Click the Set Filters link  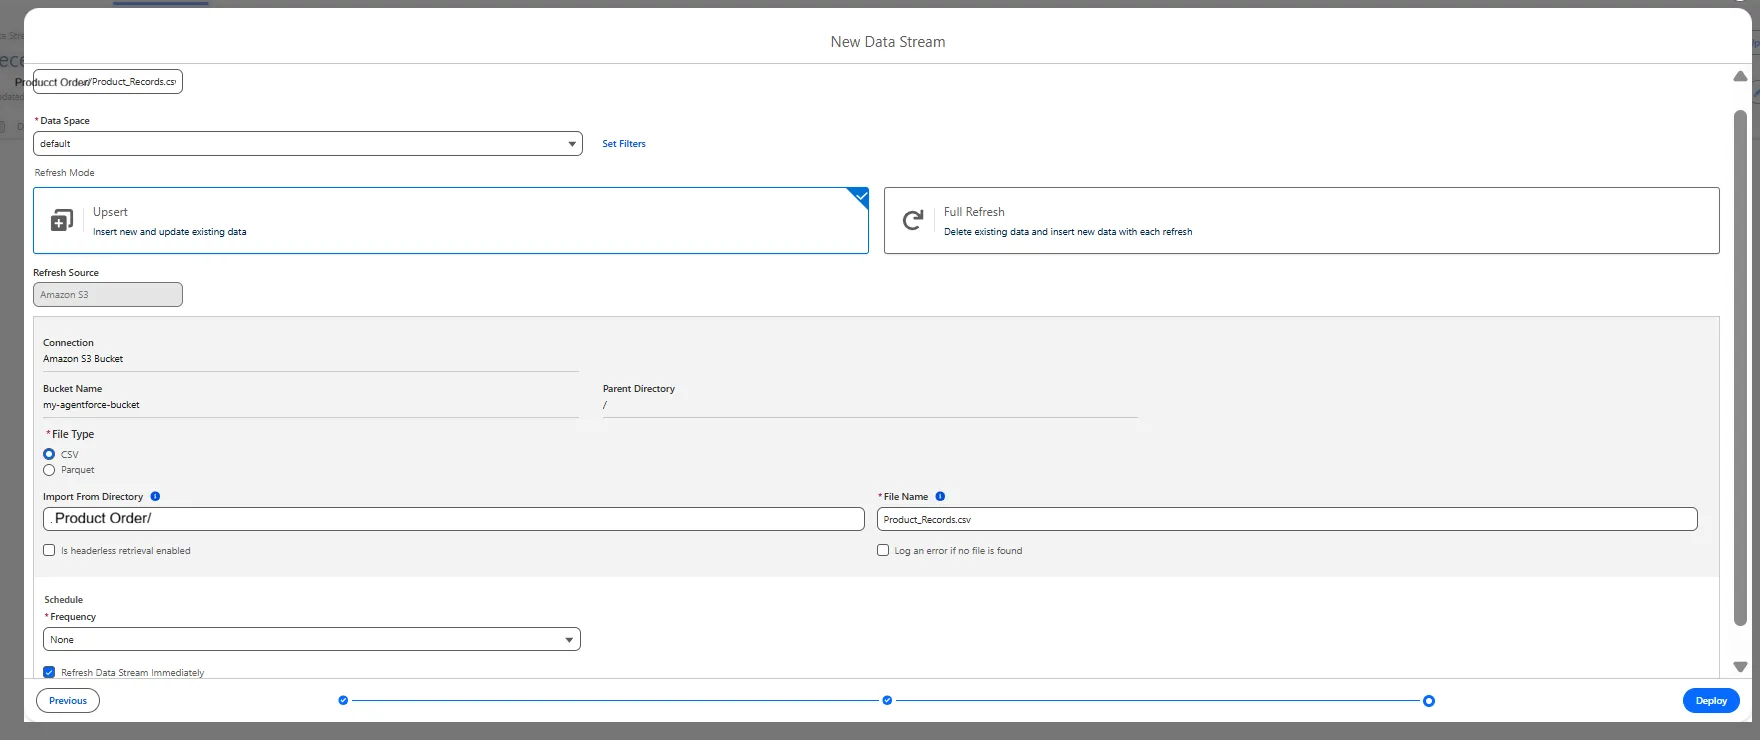point(623,144)
